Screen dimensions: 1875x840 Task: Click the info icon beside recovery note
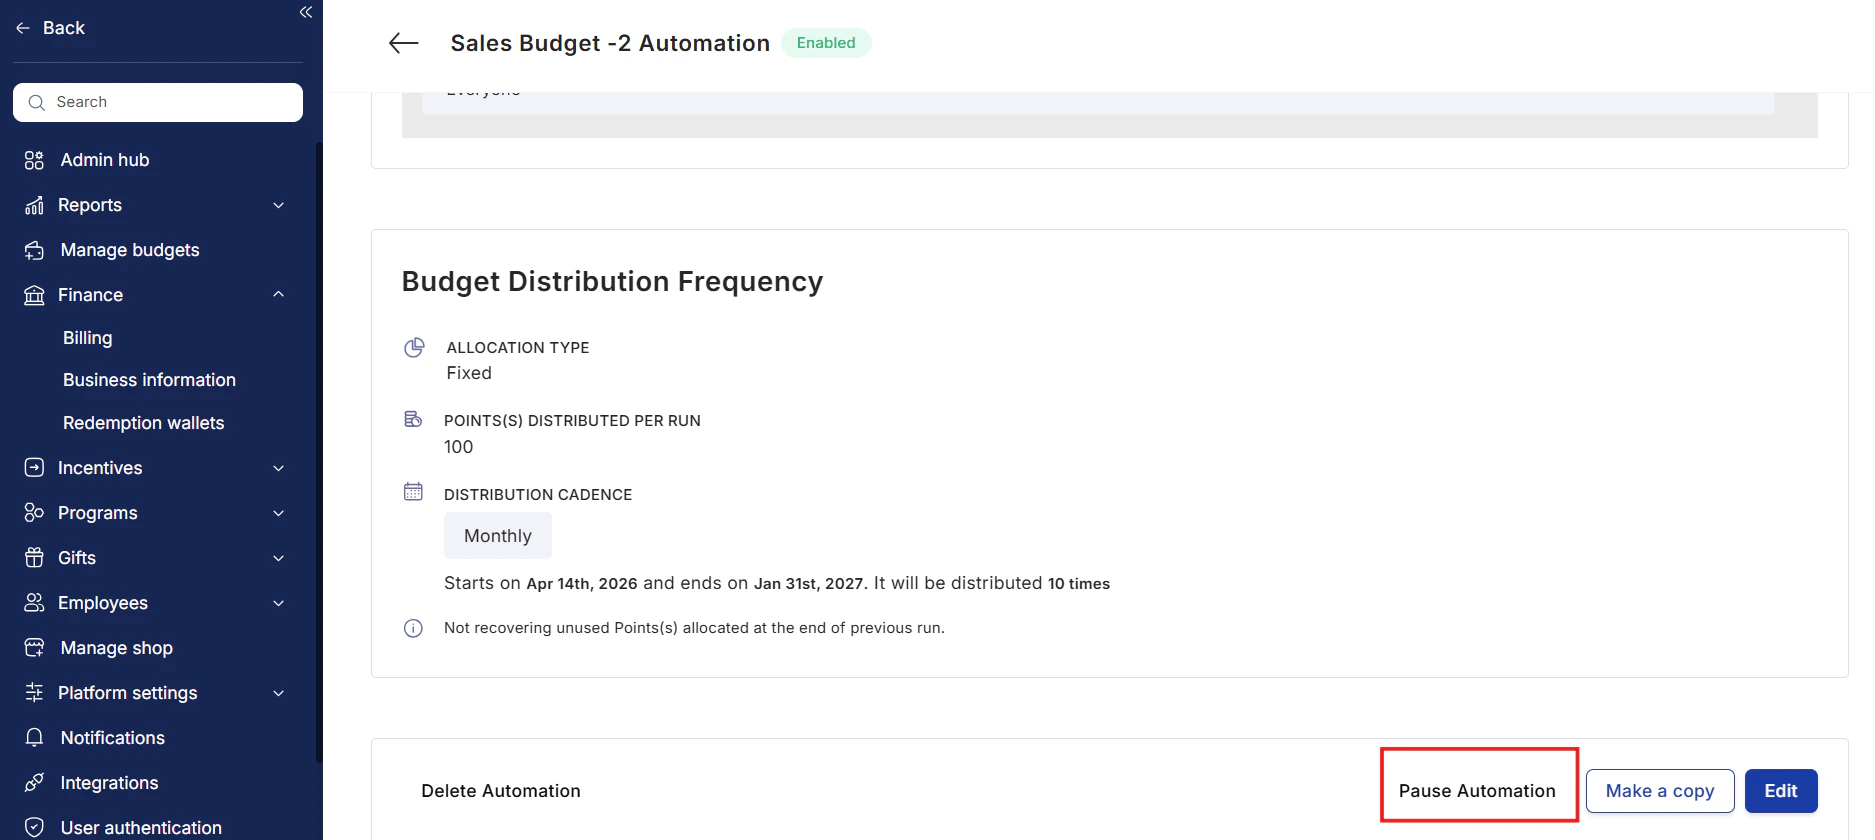413,628
